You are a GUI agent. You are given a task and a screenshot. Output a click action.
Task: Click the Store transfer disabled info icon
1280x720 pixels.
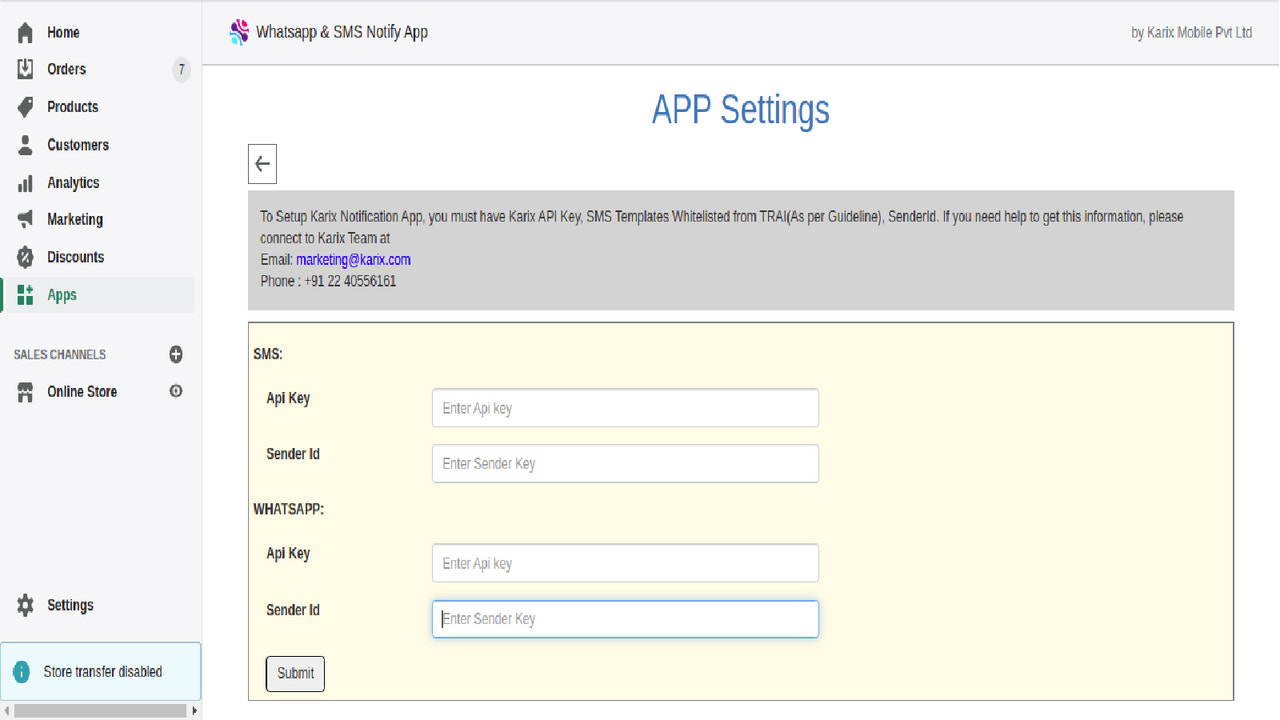[22, 671]
